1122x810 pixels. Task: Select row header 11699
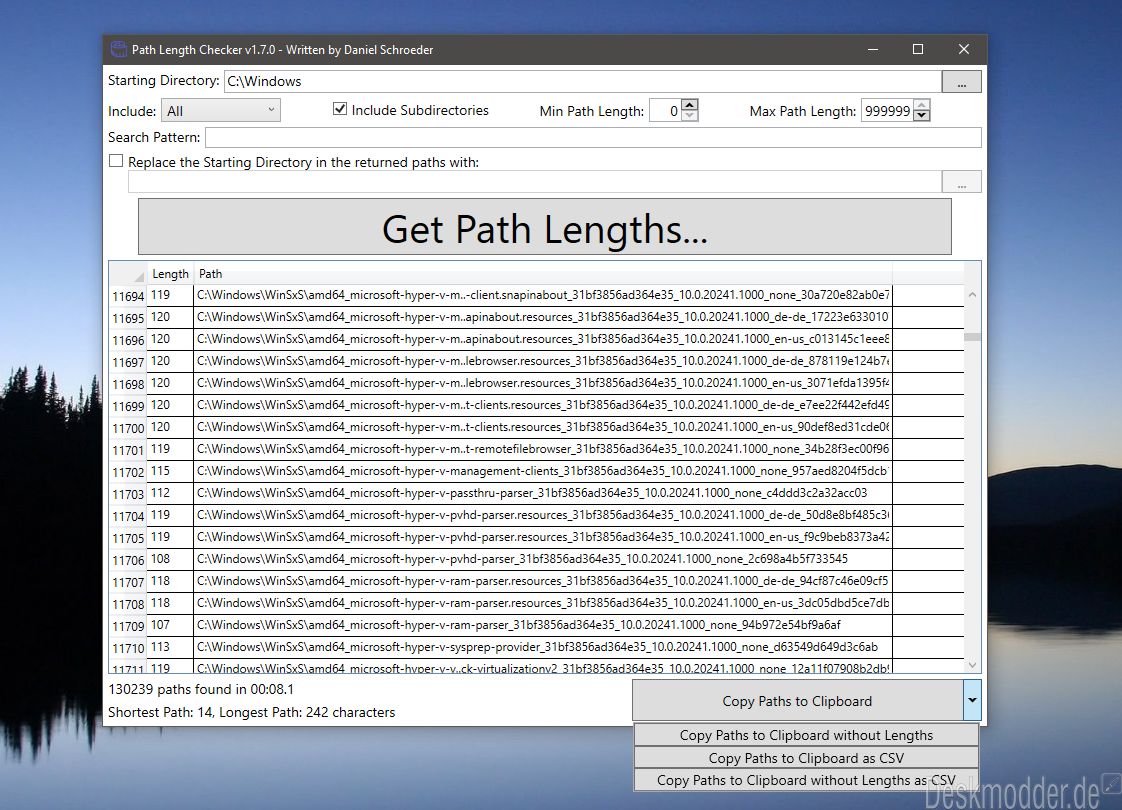pyautogui.click(x=128, y=406)
